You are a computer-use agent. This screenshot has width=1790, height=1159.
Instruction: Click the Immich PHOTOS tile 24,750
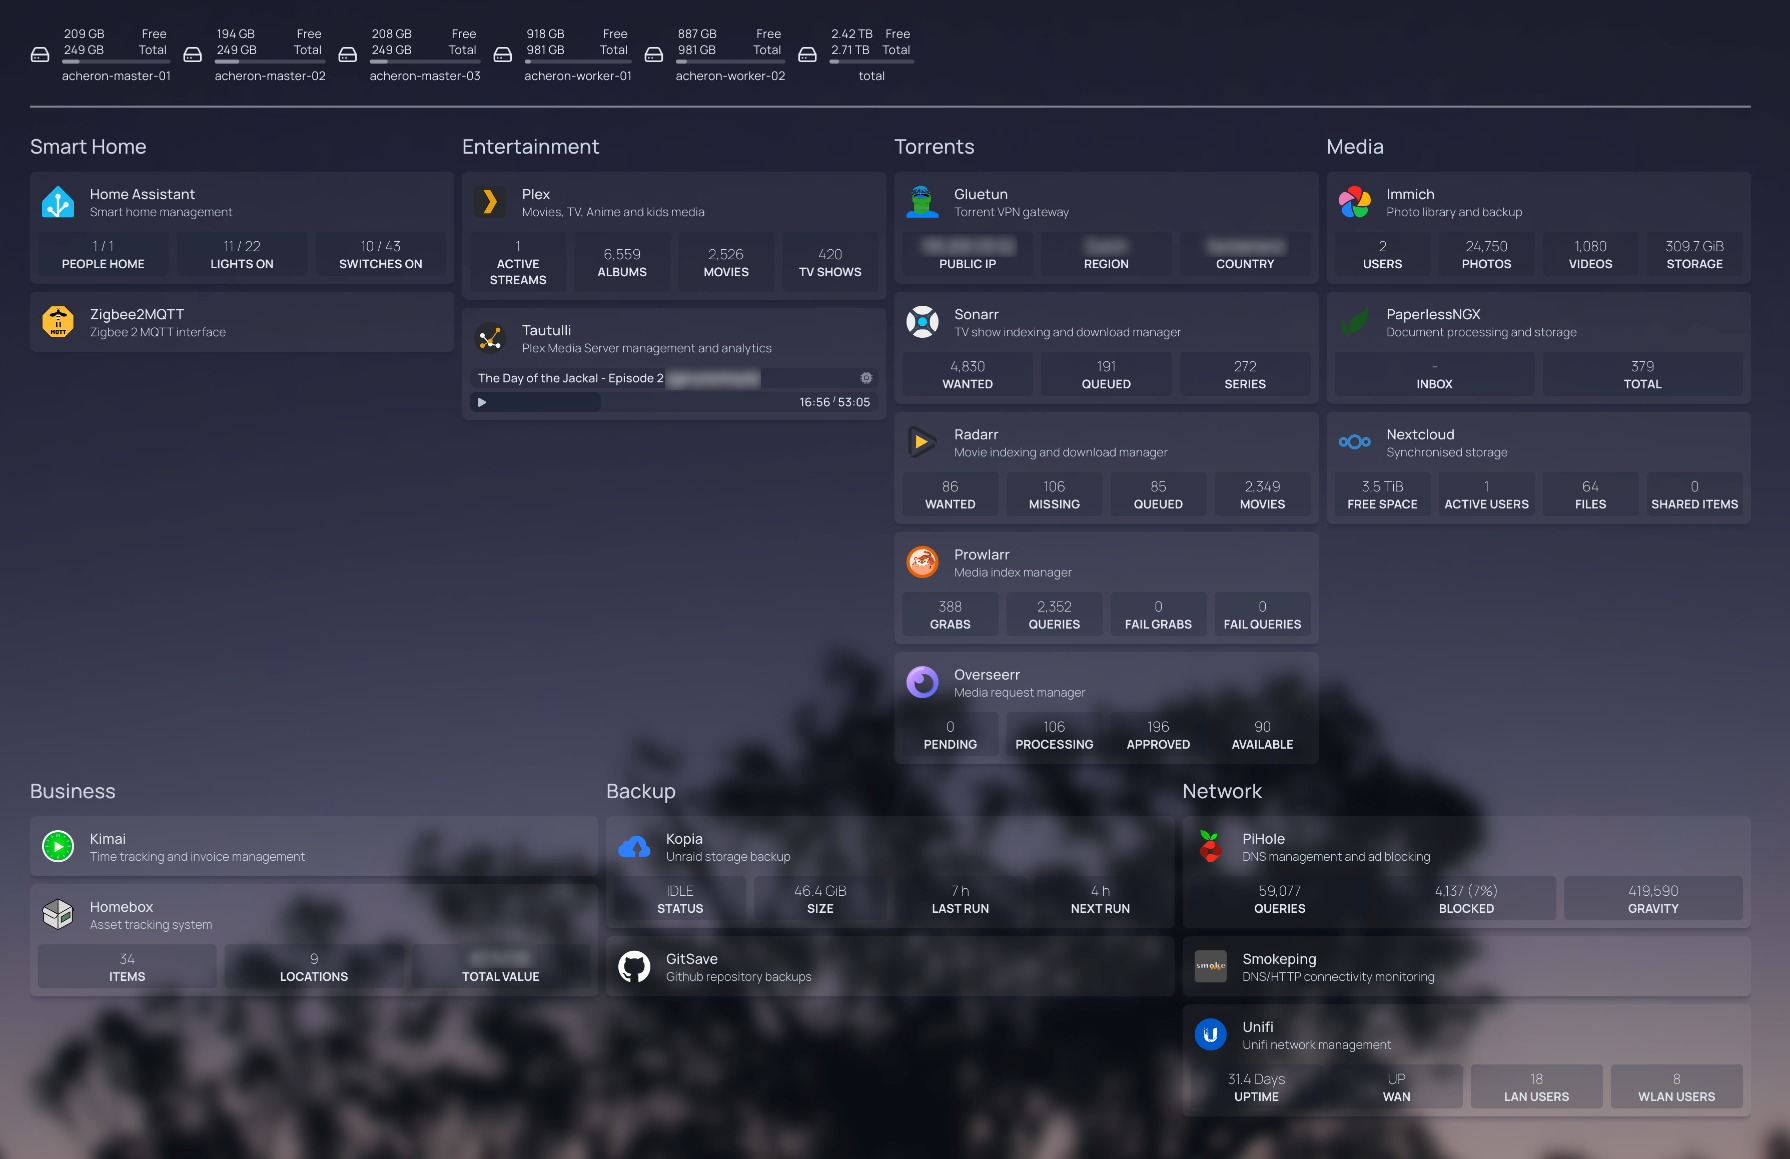click(x=1486, y=254)
